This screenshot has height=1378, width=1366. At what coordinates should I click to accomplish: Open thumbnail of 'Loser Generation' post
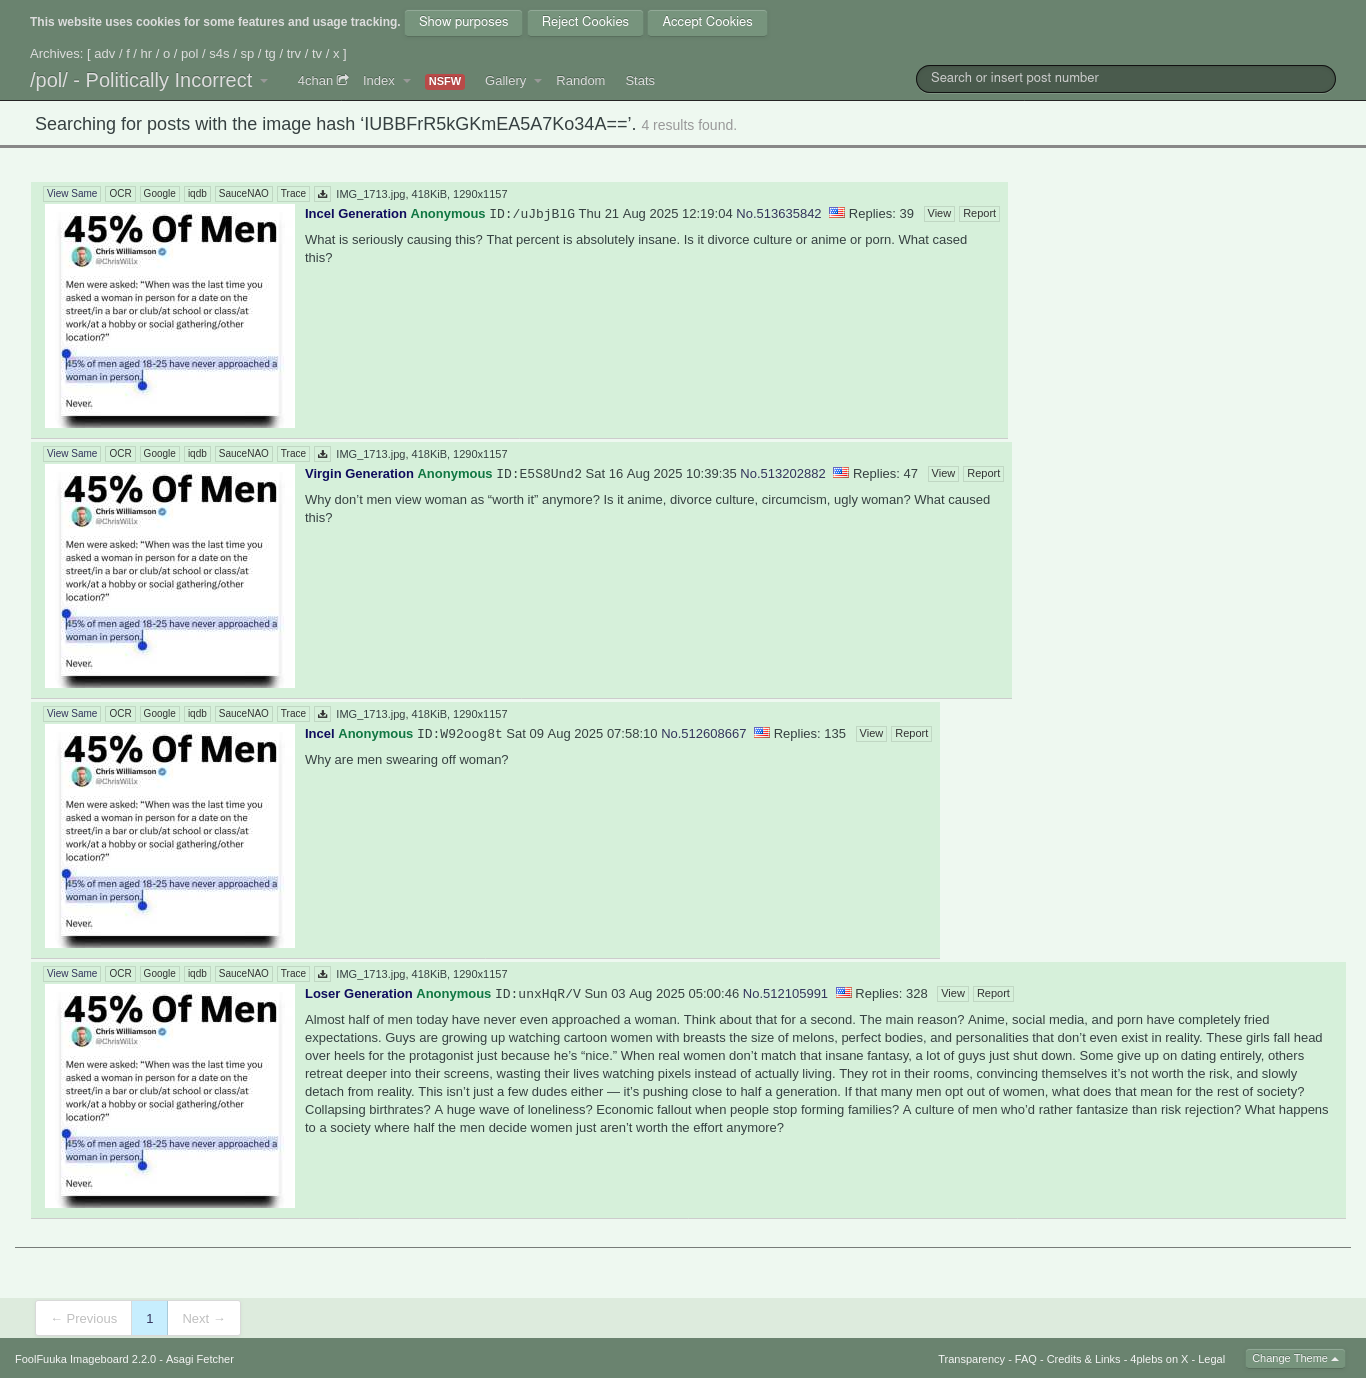tap(170, 1096)
